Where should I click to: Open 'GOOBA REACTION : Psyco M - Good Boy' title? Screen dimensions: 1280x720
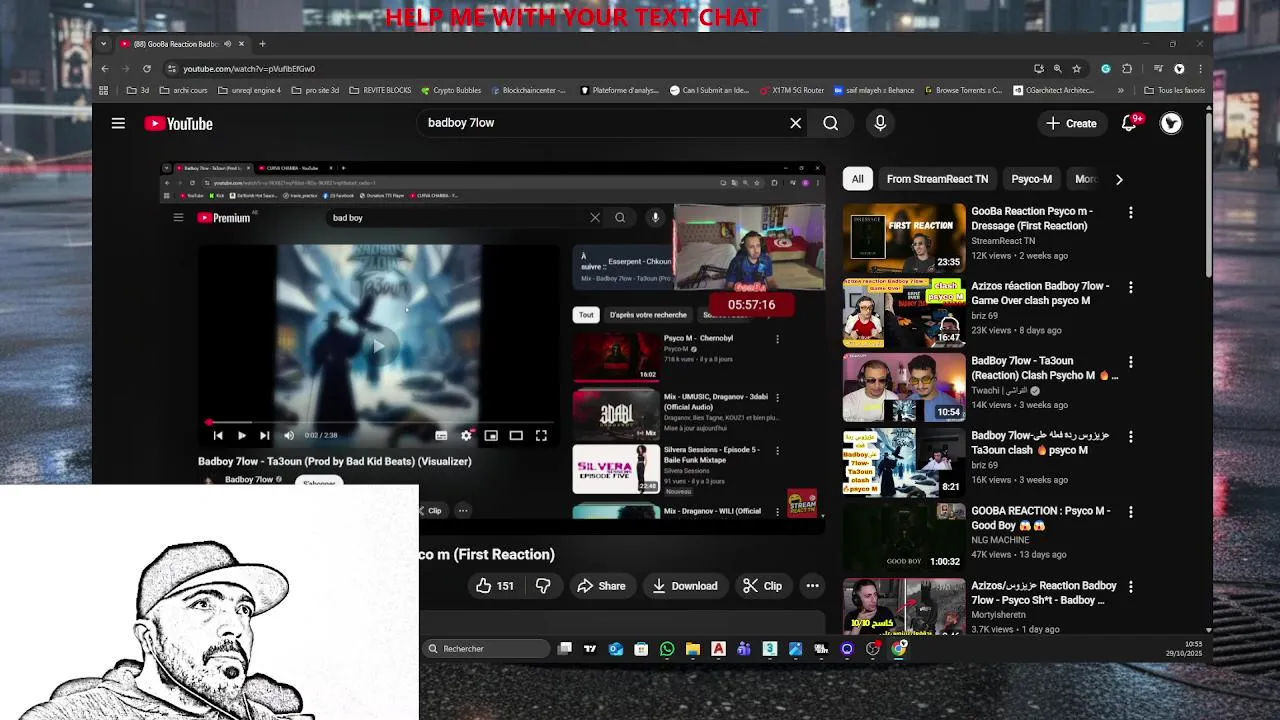pos(1041,518)
